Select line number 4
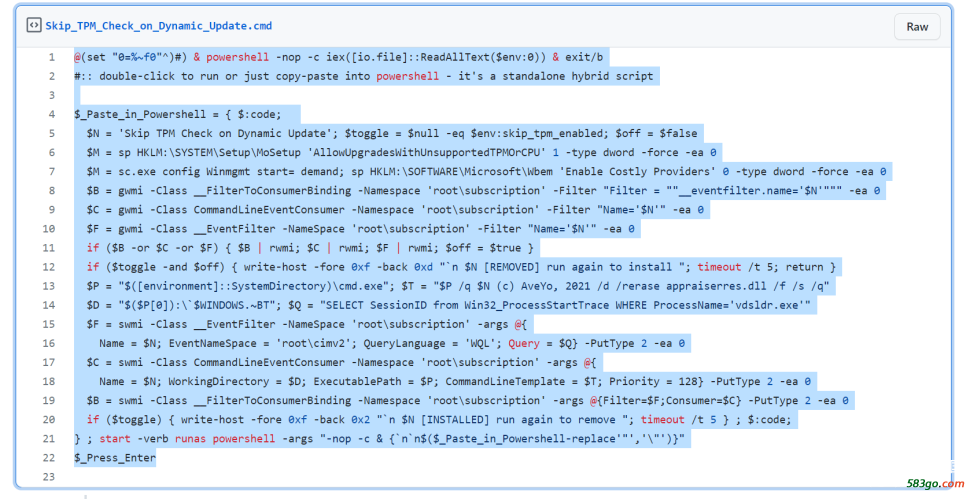This screenshot has width=970, height=499. (x=52, y=114)
